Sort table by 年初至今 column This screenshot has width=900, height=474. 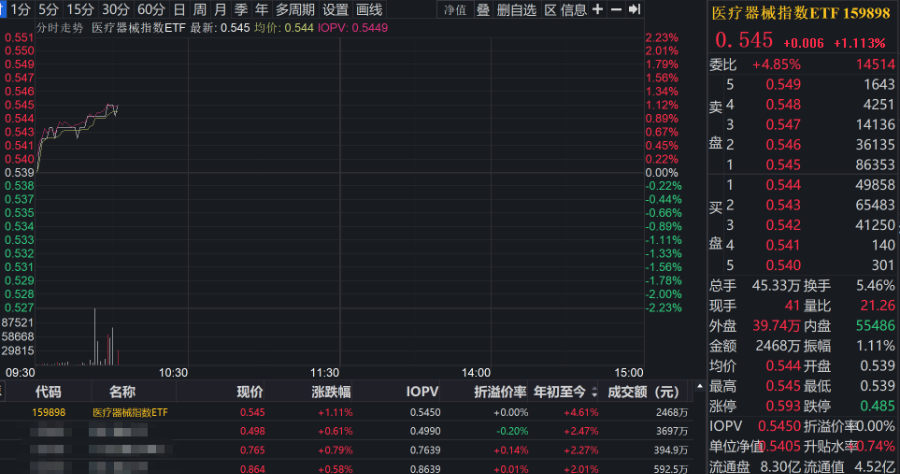tap(566, 392)
